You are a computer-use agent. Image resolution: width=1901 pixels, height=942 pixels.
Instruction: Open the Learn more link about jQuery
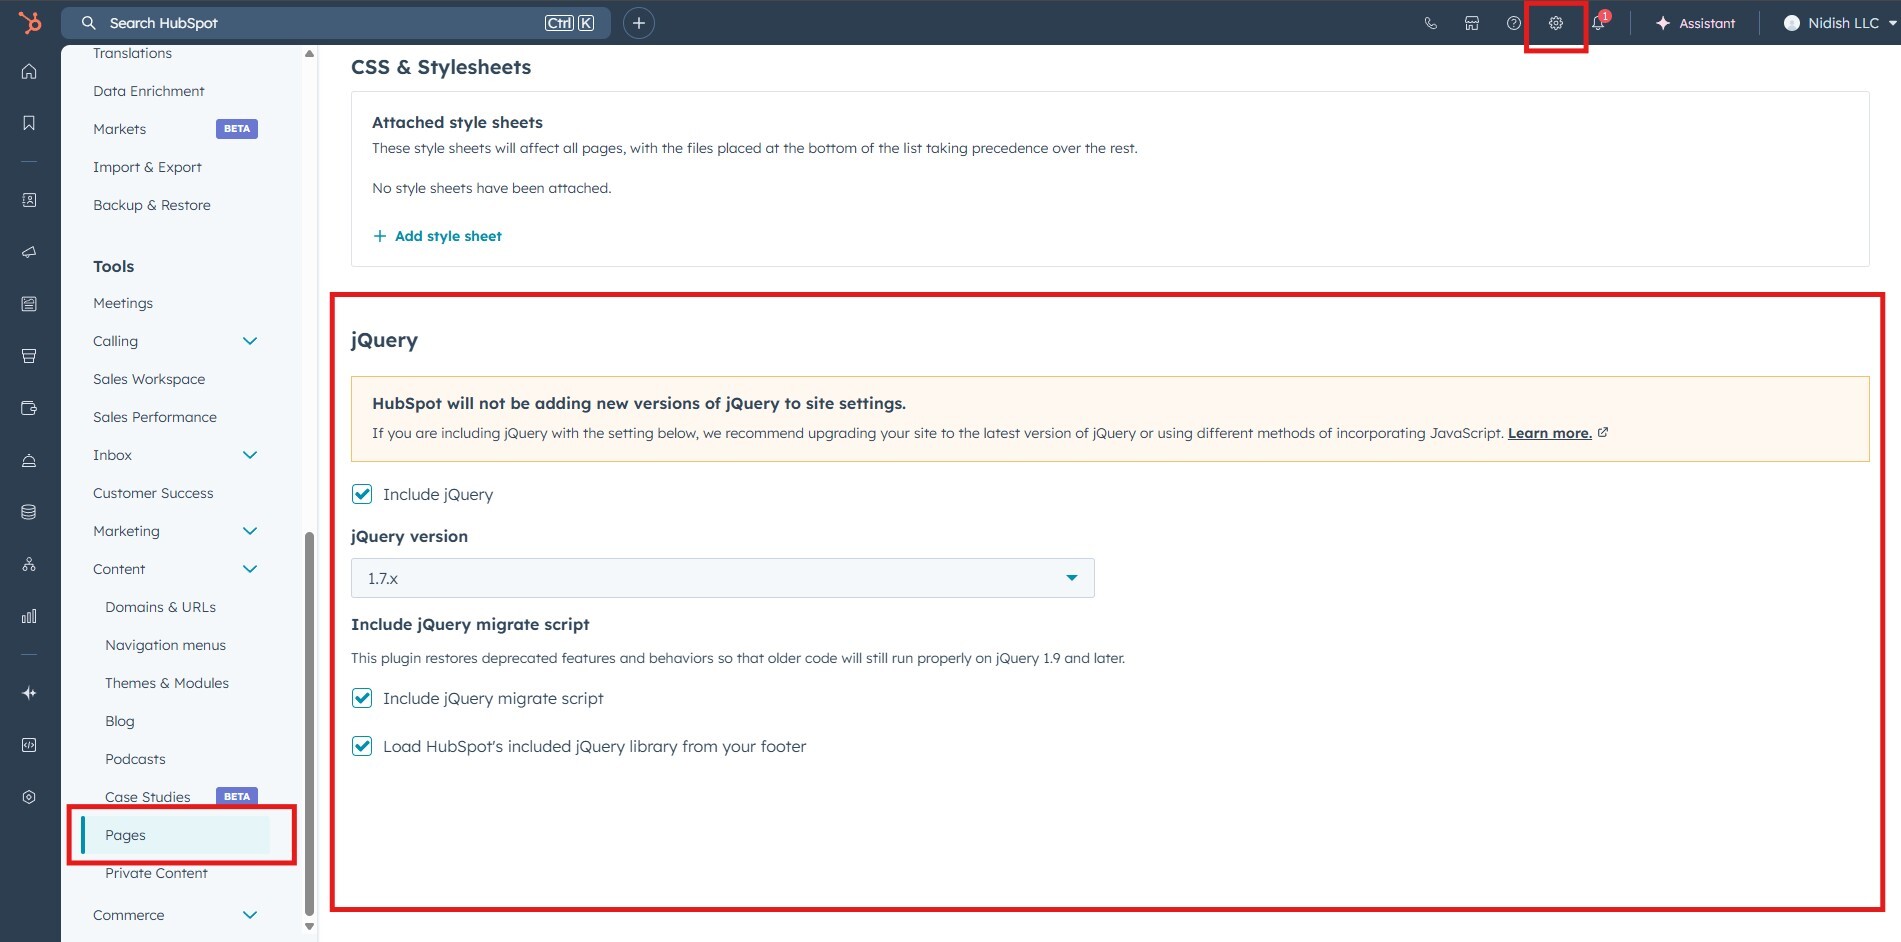pos(1548,433)
